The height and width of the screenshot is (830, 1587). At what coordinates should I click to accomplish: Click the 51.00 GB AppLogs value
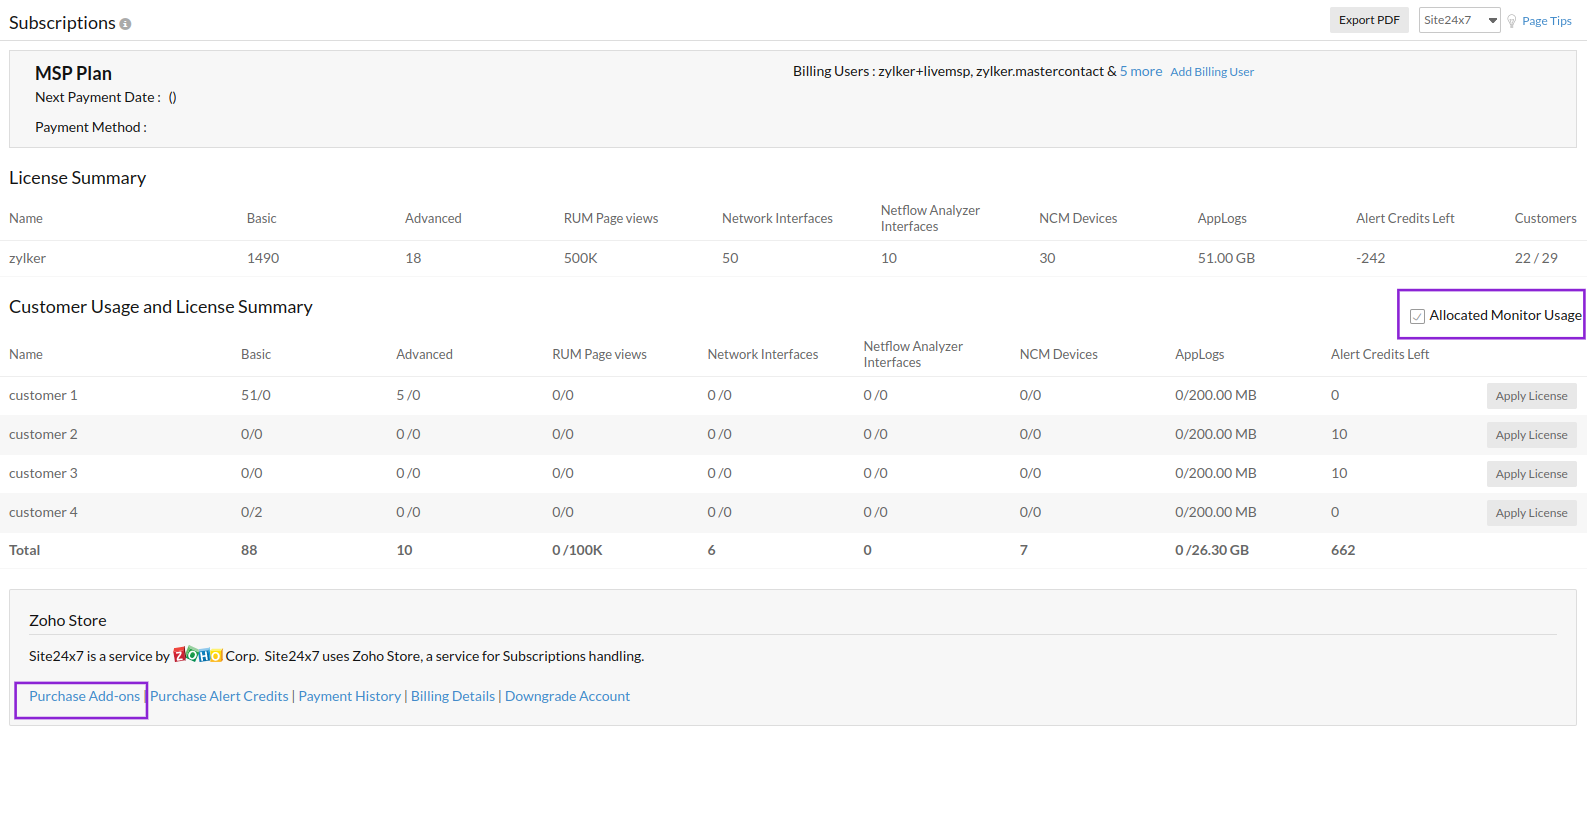[1226, 258]
